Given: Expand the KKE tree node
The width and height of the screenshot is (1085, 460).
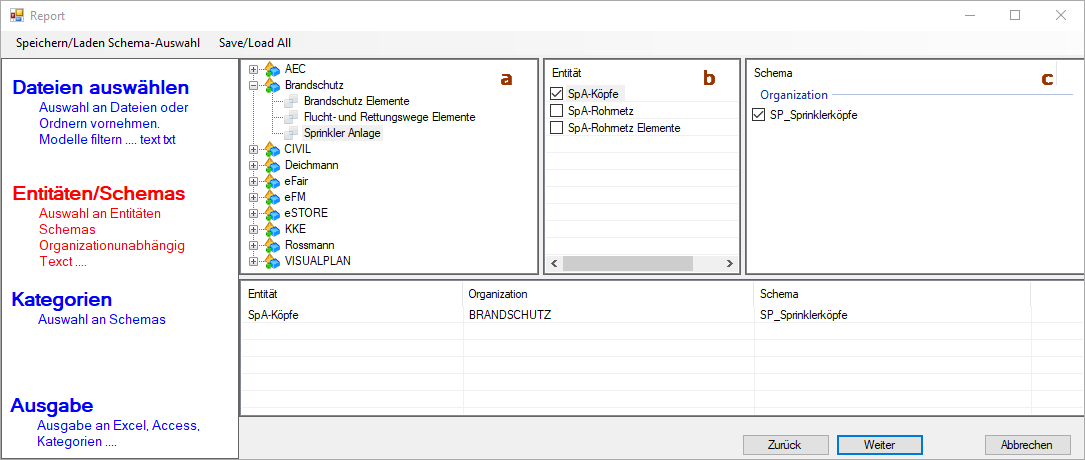Looking at the screenshot, I should coord(253,228).
